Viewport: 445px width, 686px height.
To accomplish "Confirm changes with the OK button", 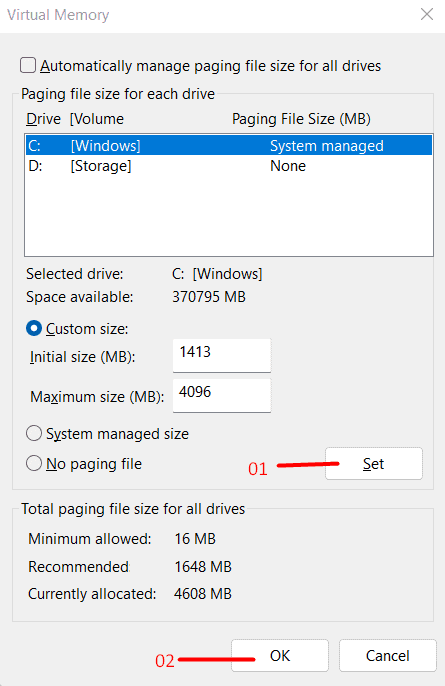I will tap(280, 655).
